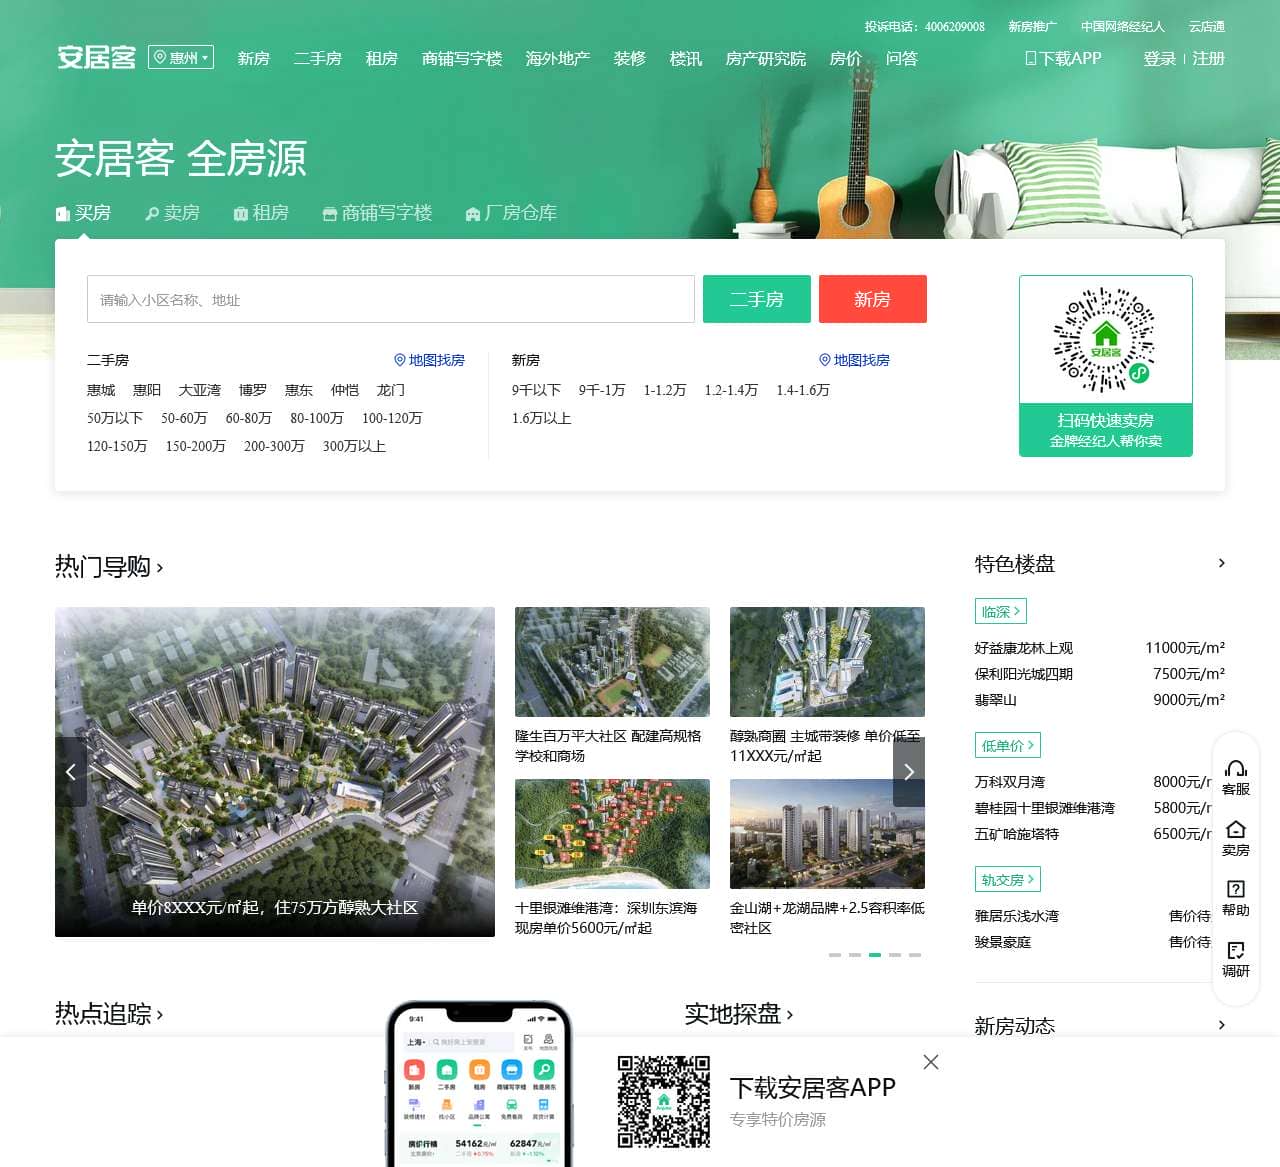Filter second-hand homes by 大亚湾

pyautogui.click(x=200, y=390)
